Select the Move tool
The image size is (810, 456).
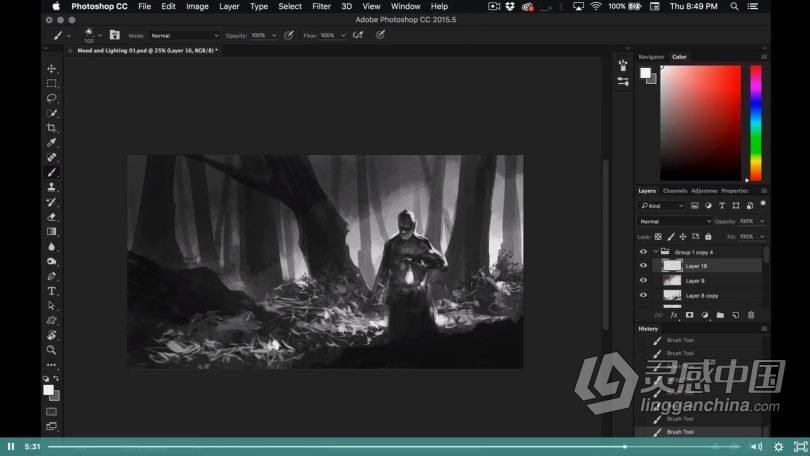pyautogui.click(x=51, y=68)
